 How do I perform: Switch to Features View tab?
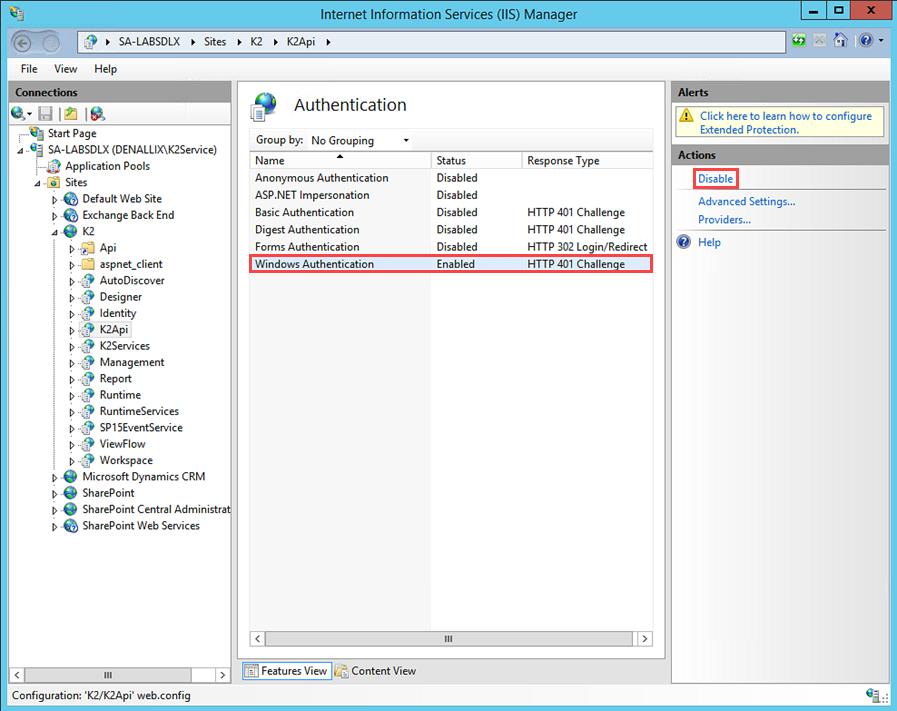[x=286, y=670]
